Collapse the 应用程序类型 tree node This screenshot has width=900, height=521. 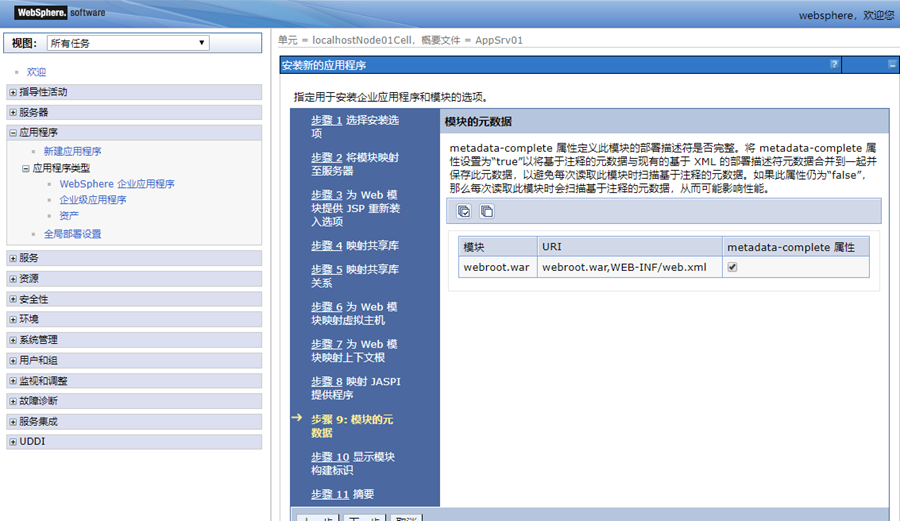(26, 168)
